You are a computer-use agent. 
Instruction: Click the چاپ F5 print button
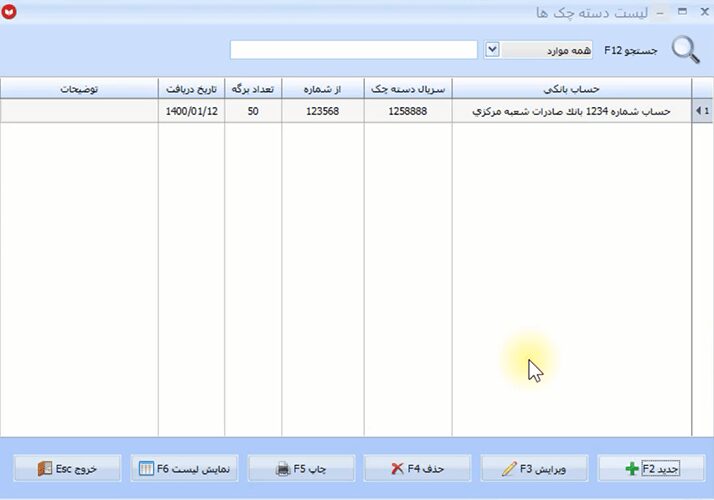301,468
